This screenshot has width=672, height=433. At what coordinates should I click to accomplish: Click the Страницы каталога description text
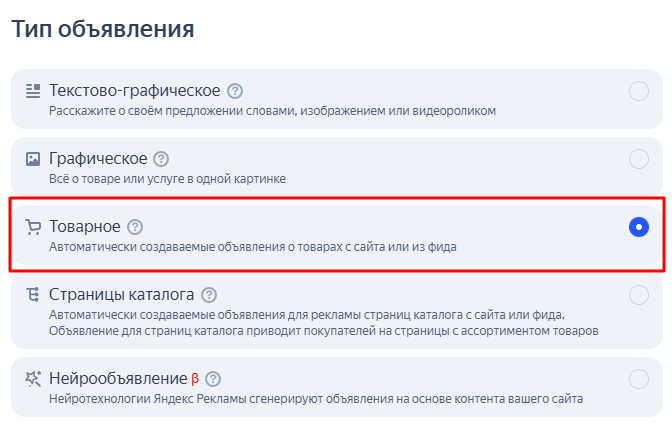click(324, 323)
